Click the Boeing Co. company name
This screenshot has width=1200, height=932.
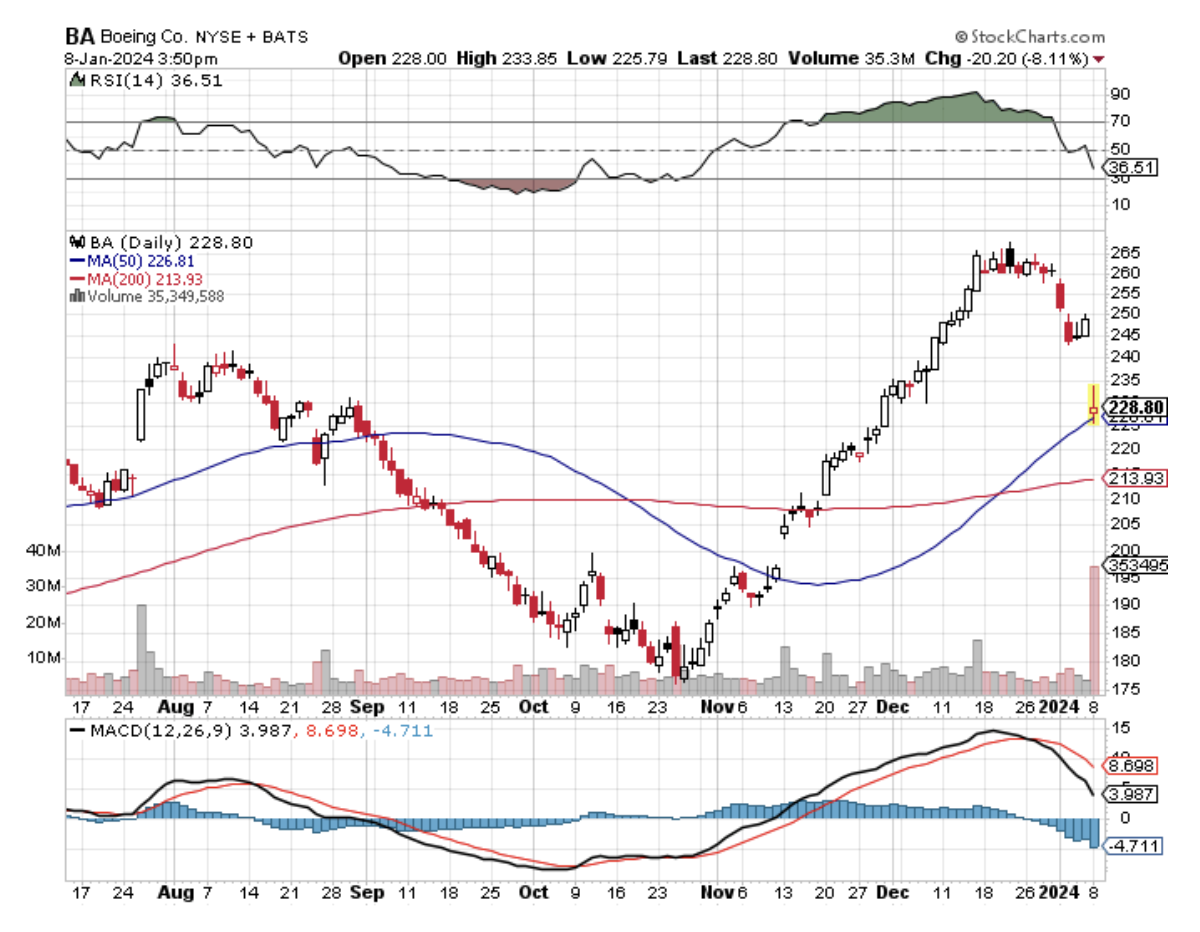pos(142,37)
